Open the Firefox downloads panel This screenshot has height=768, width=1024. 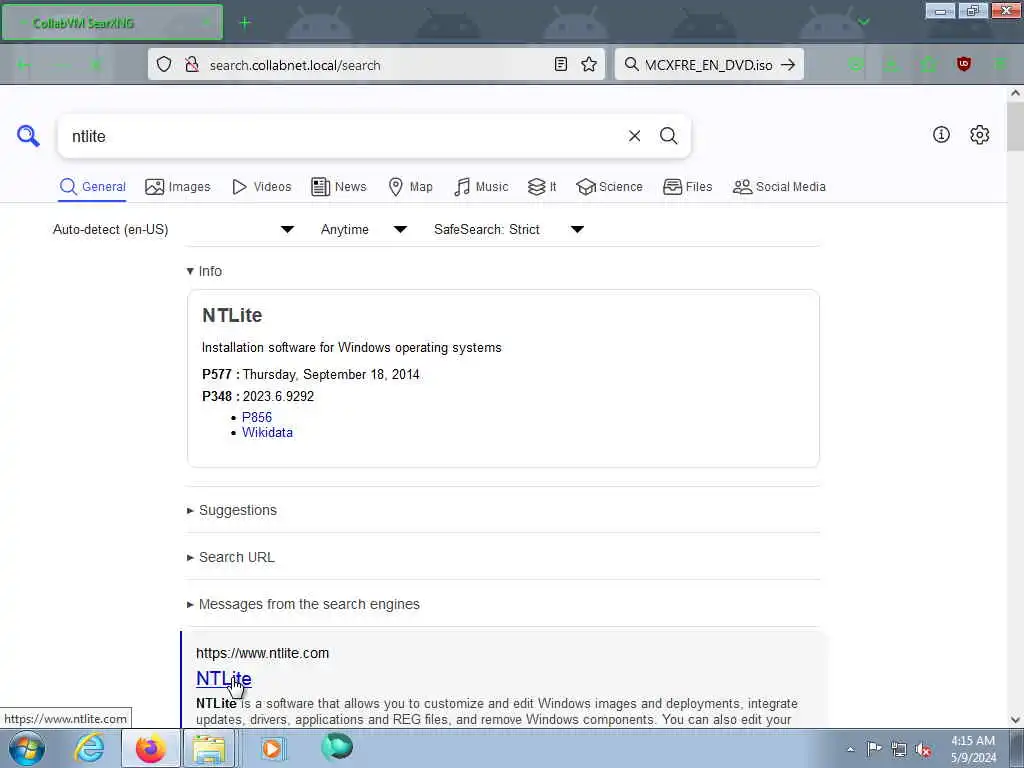pyautogui.click(x=891, y=64)
